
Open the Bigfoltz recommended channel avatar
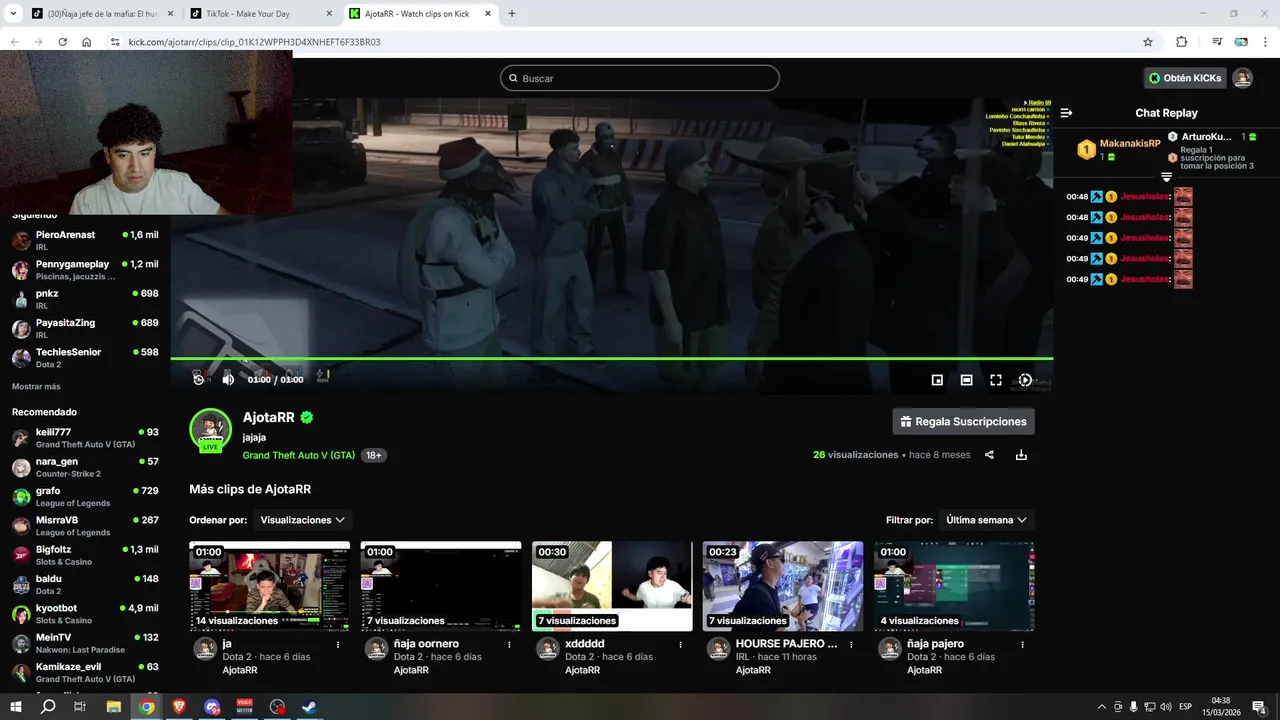(x=20, y=555)
